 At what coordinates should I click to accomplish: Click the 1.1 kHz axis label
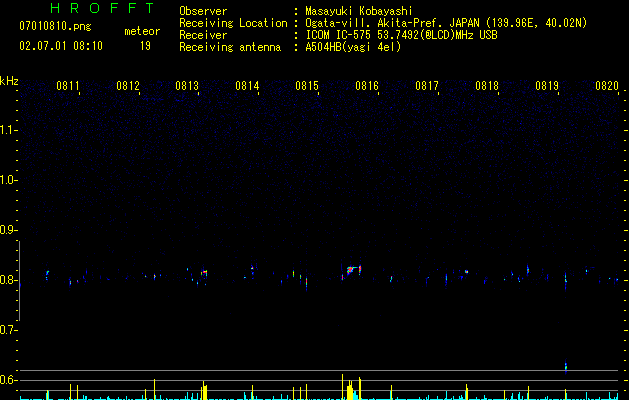tap(8, 130)
